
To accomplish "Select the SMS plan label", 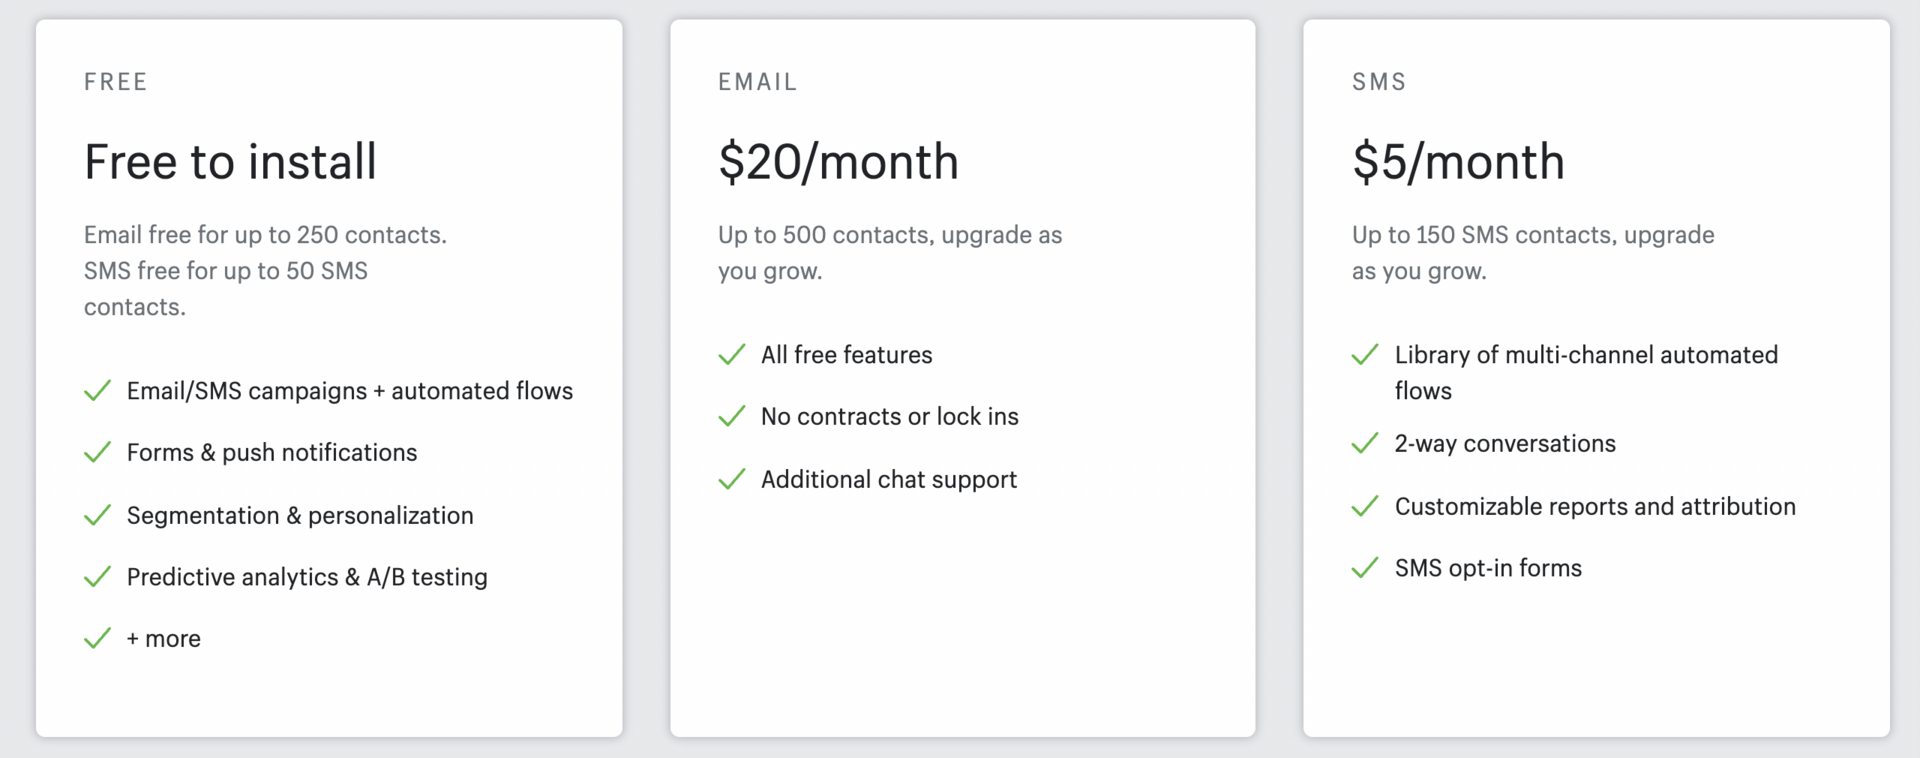I will click(1379, 82).
